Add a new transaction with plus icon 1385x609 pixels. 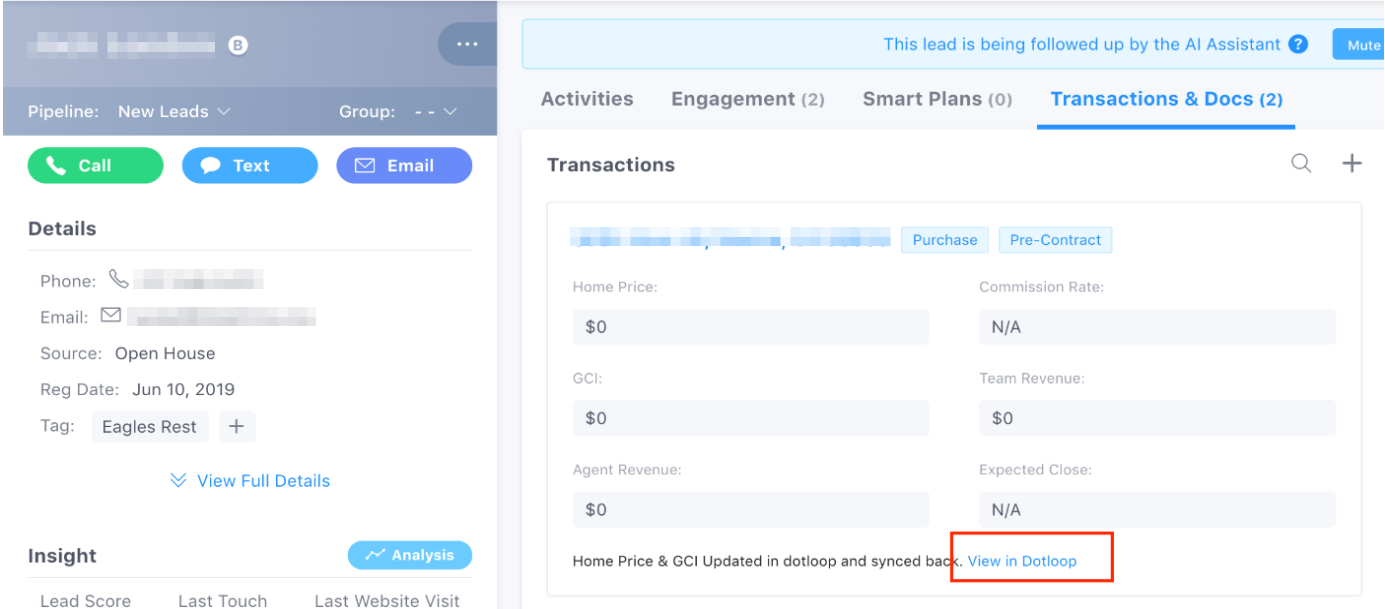coord(1352,163)
